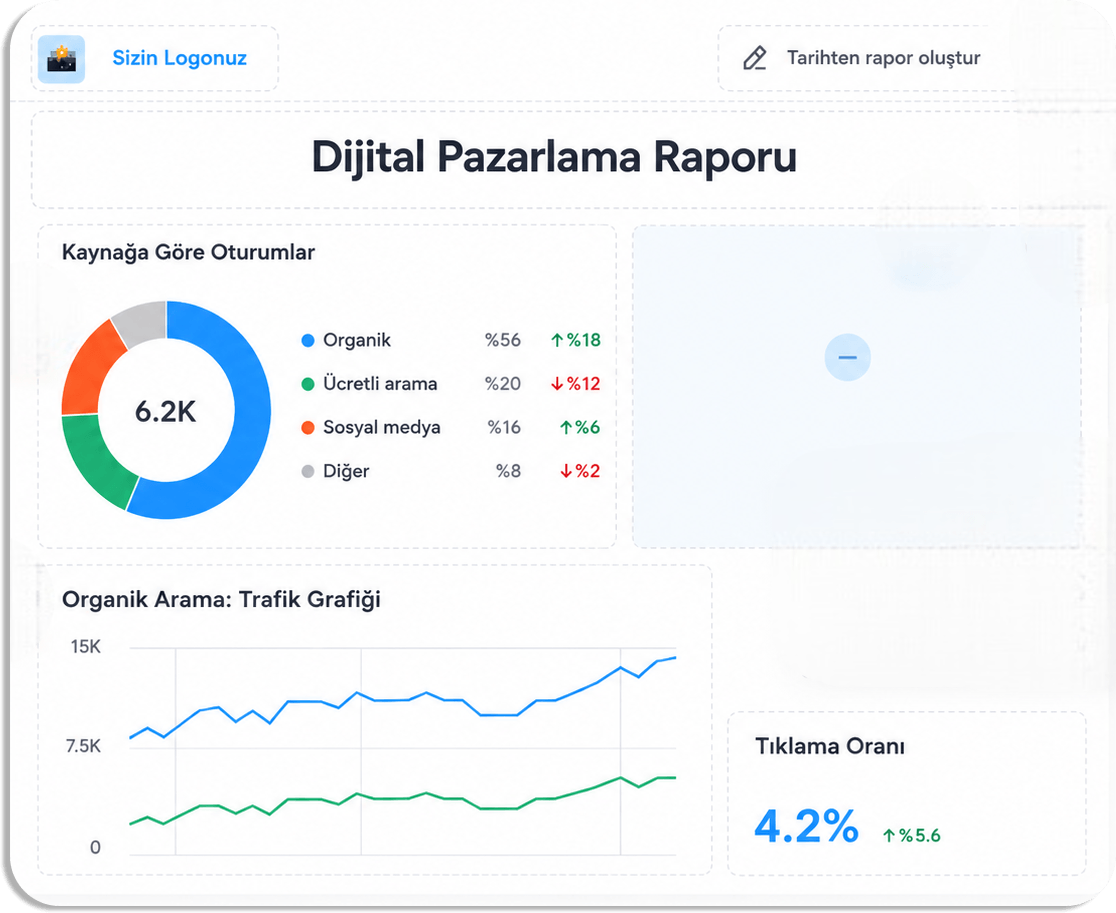Click the round minus button in empty widget
This screenshot has width=1116, height=913.
[x=847, y=357]
